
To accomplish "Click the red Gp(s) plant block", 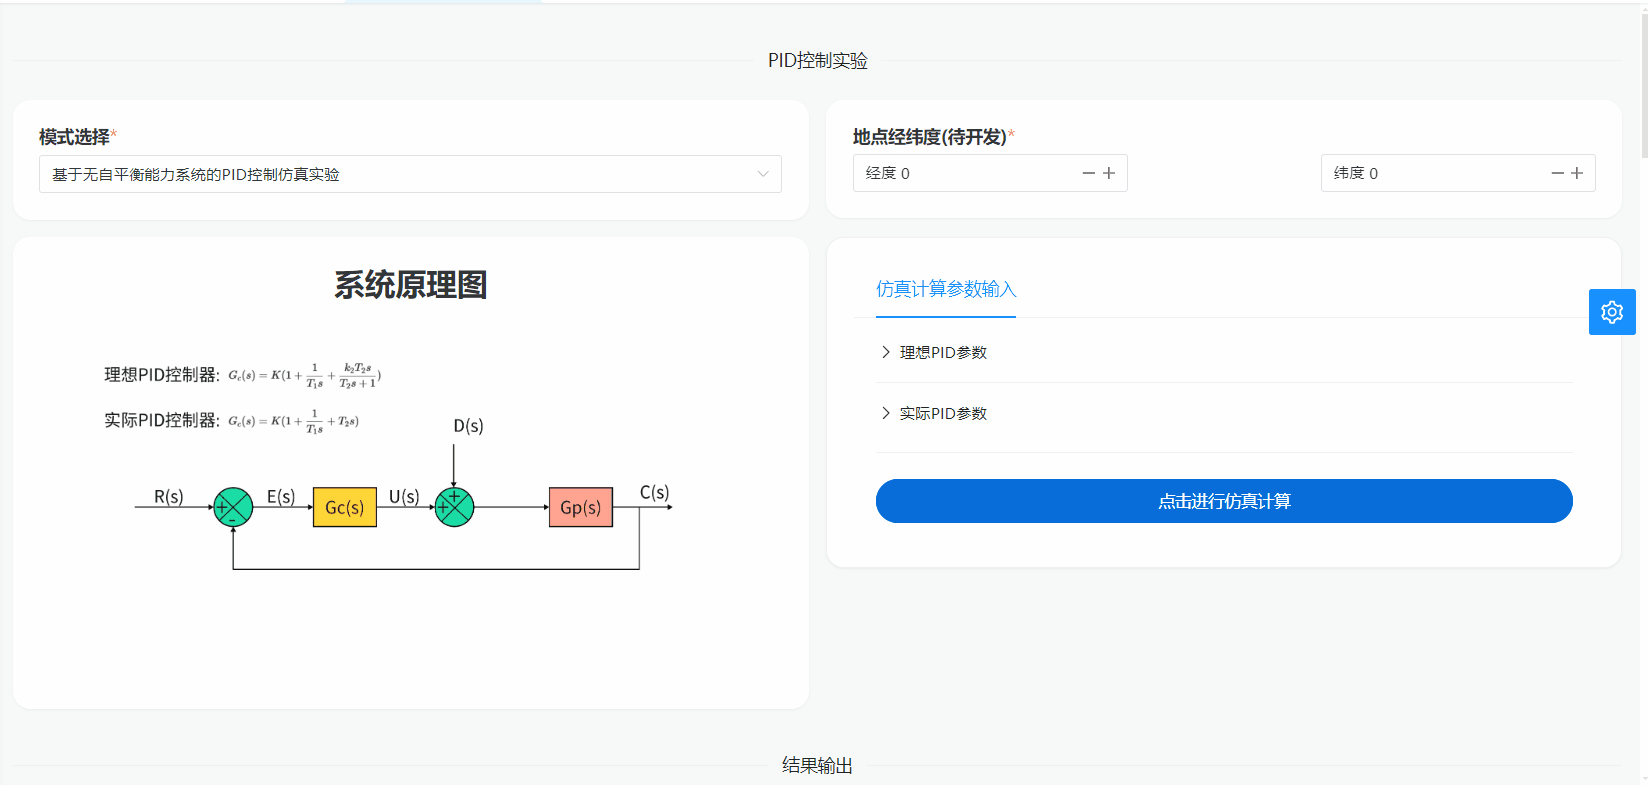I will coord(580,507).
